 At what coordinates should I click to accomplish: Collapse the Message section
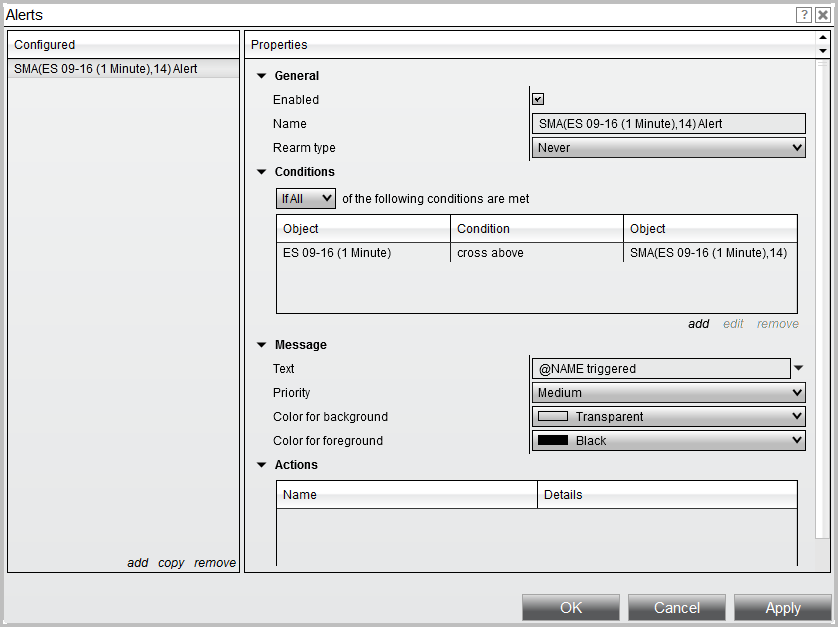pos(261,344)
